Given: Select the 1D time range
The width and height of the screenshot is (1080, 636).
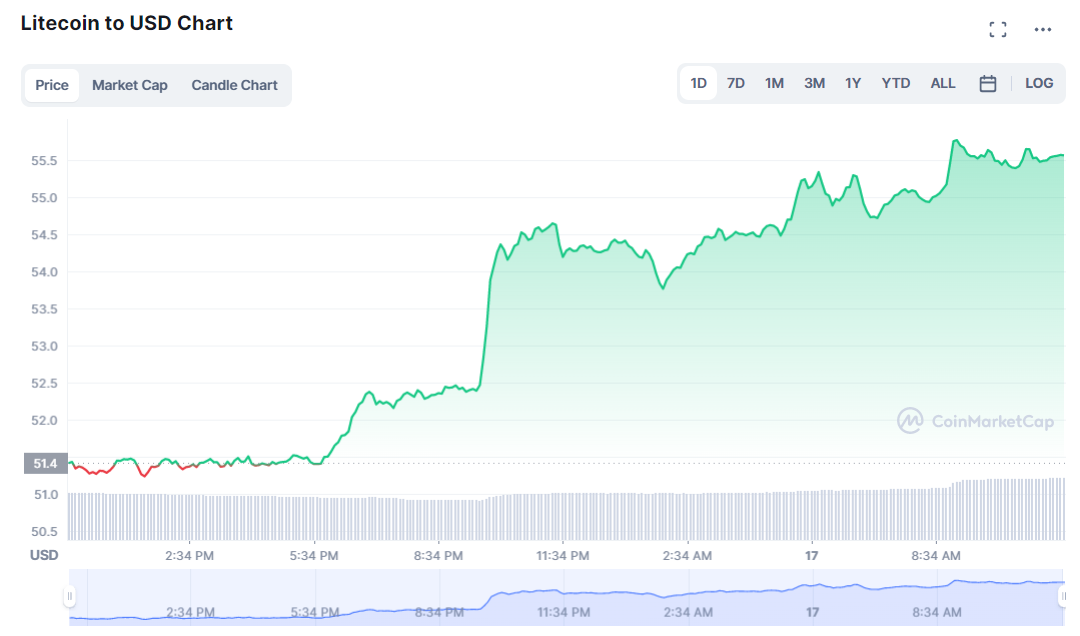Looking at the screenshot, I should click(698, 83).
